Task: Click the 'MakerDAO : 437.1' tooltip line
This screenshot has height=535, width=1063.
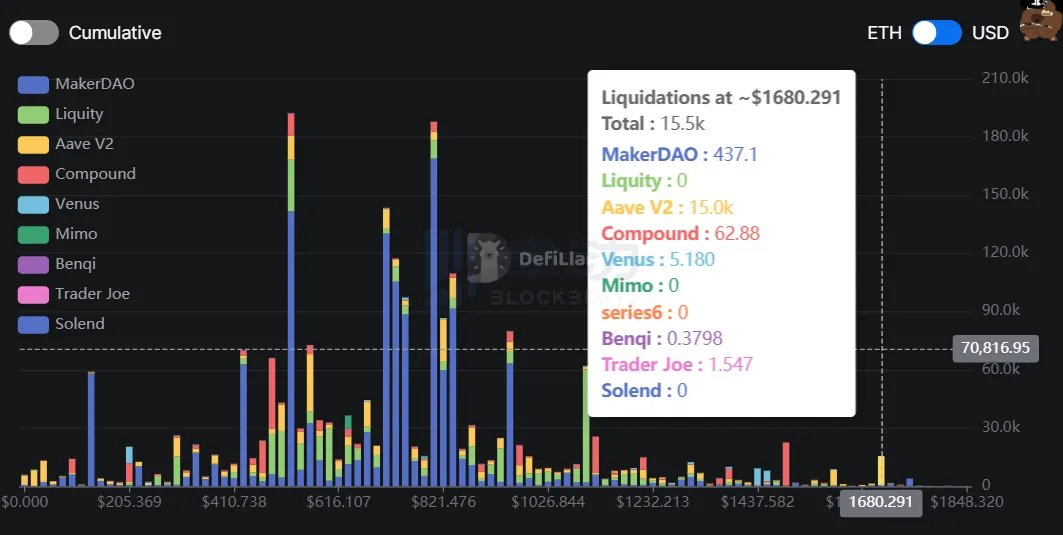Action: [679, 155]
